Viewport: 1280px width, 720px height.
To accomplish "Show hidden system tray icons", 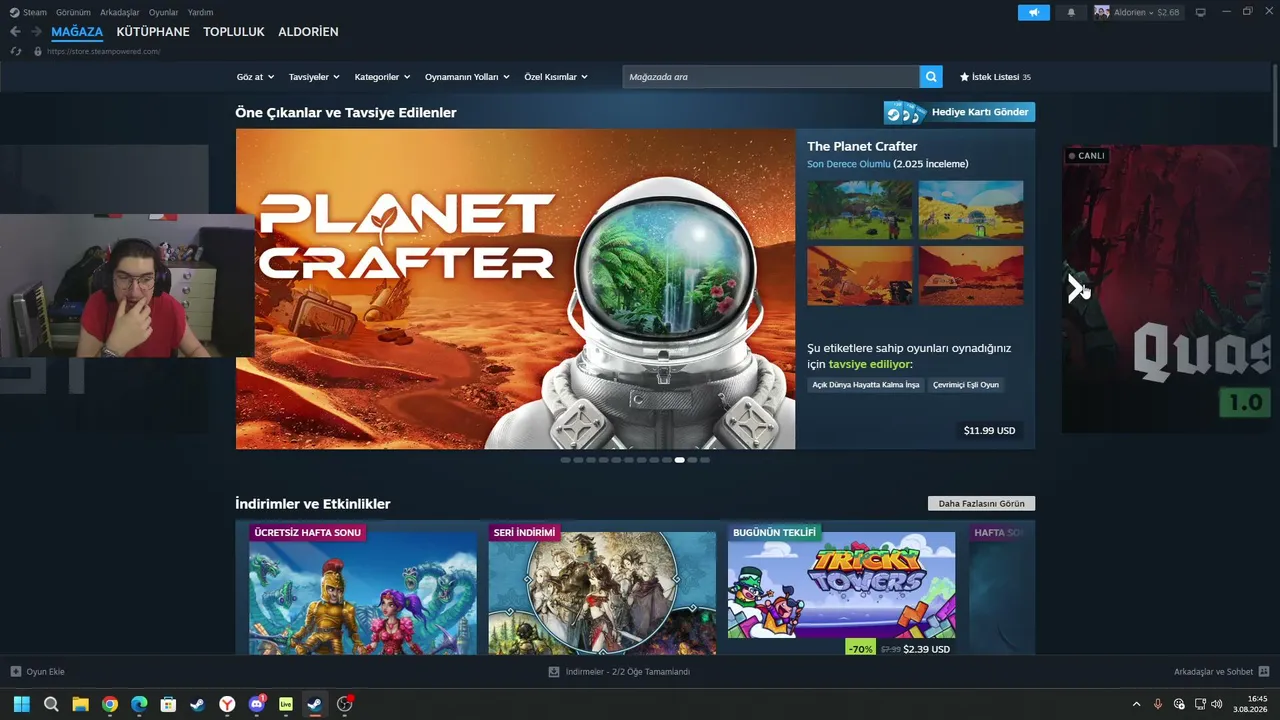I will (1136, 704).
